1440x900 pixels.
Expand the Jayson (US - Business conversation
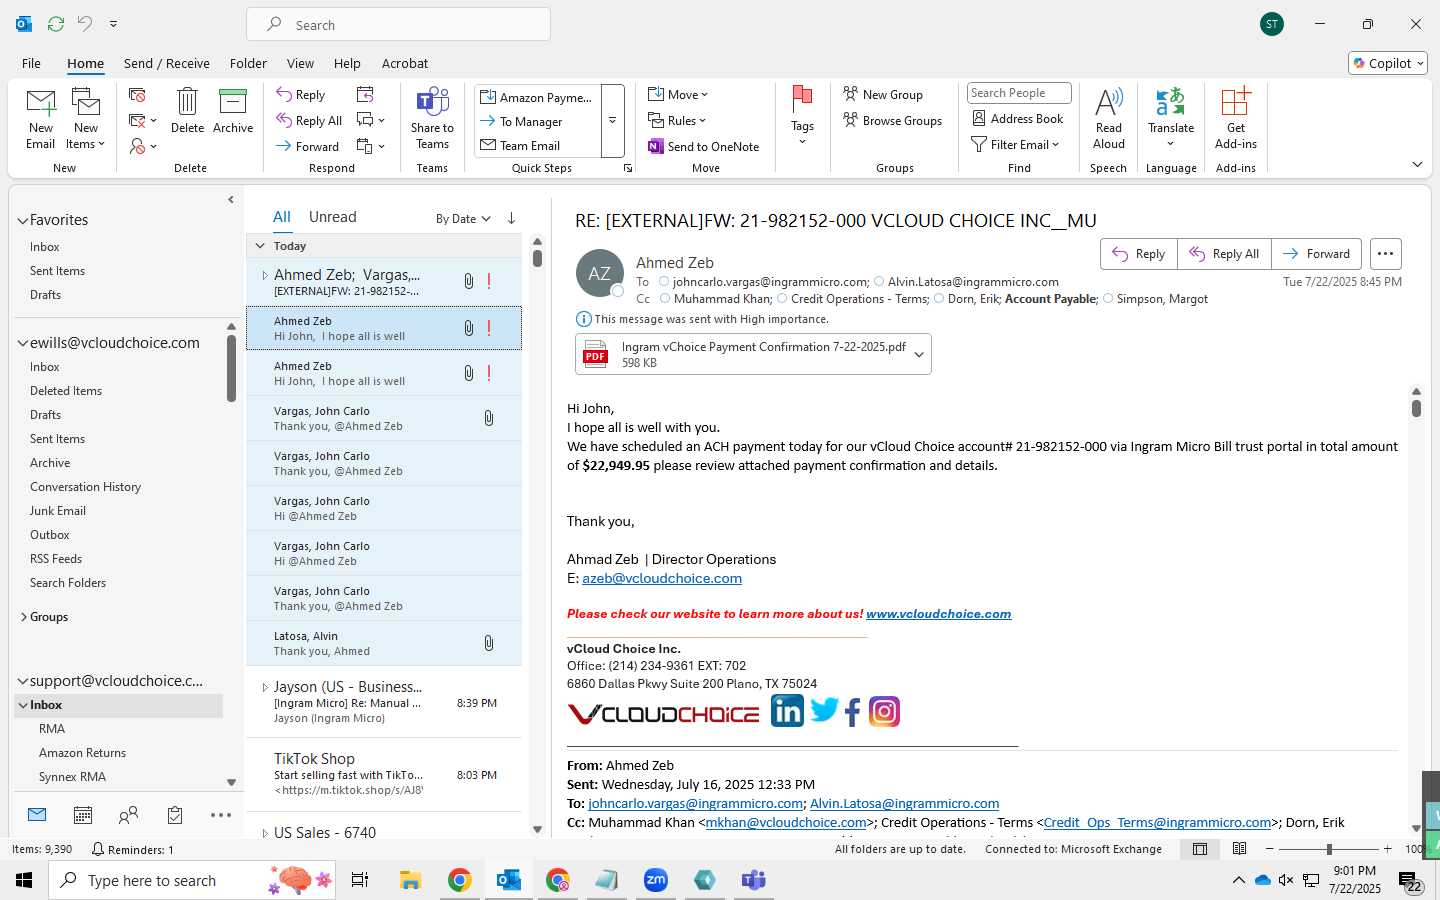(x=264, y=687)
